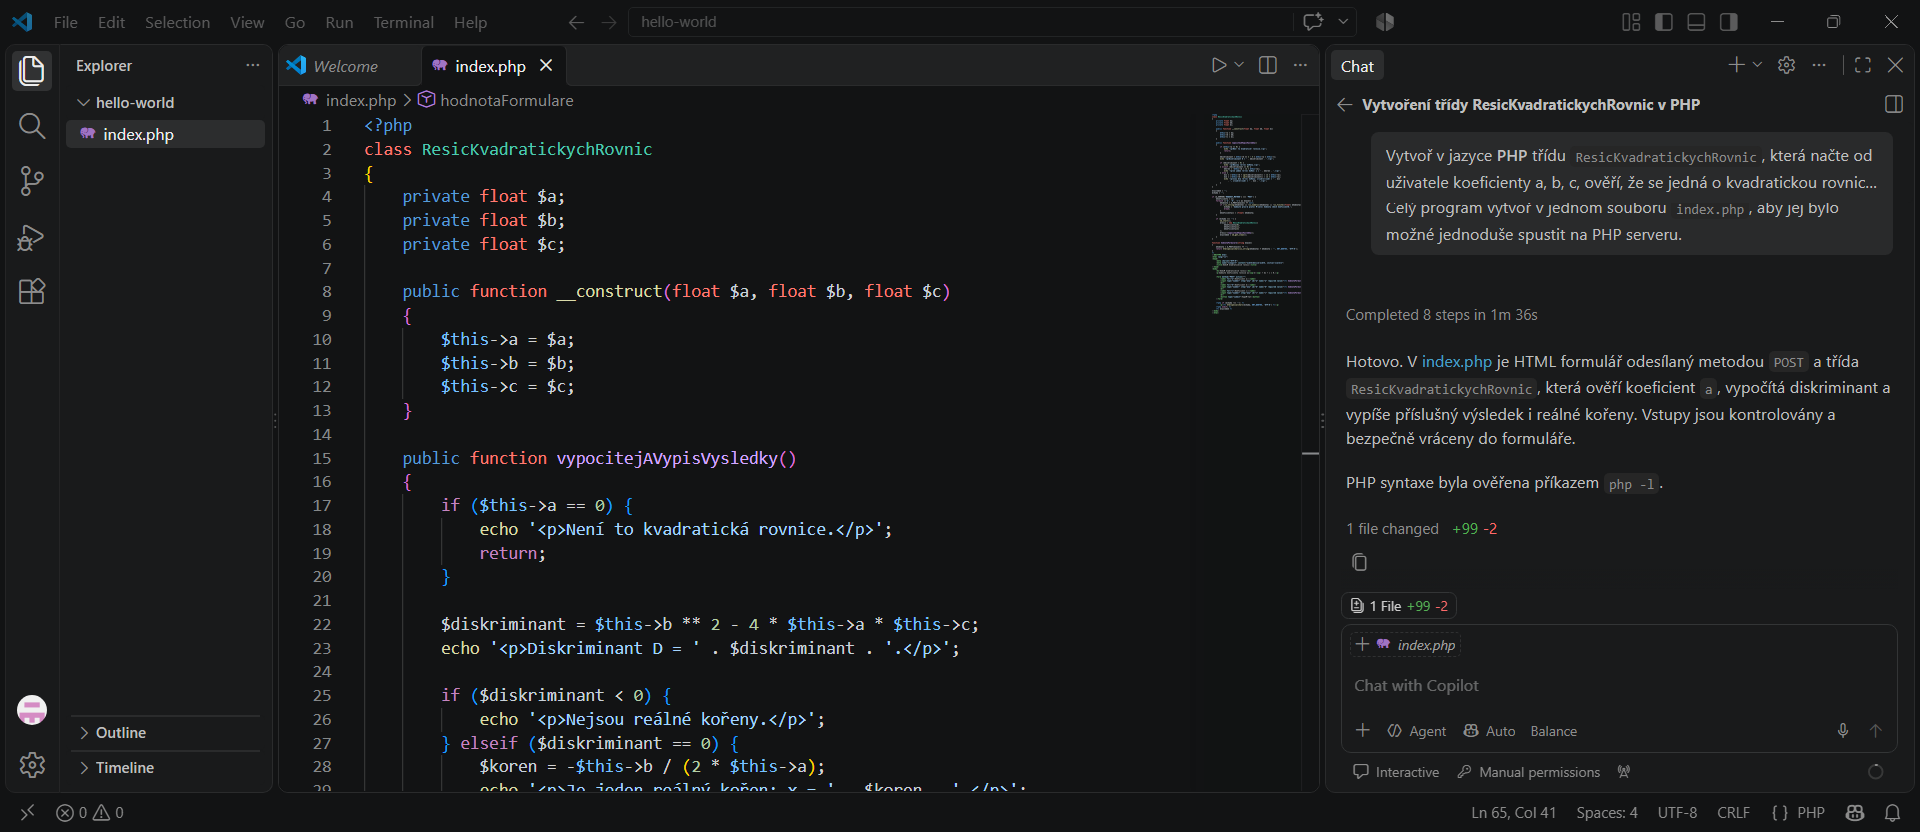Screen dimensions: 1920x832
Task: Open the run button dropdown arrow
Action: [x=1240, y=65]
